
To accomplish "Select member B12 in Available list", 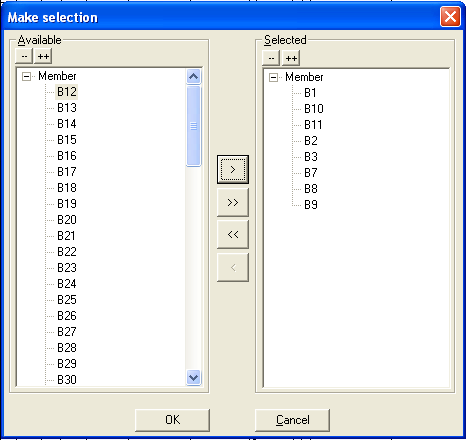I will (x=67, y=92).
